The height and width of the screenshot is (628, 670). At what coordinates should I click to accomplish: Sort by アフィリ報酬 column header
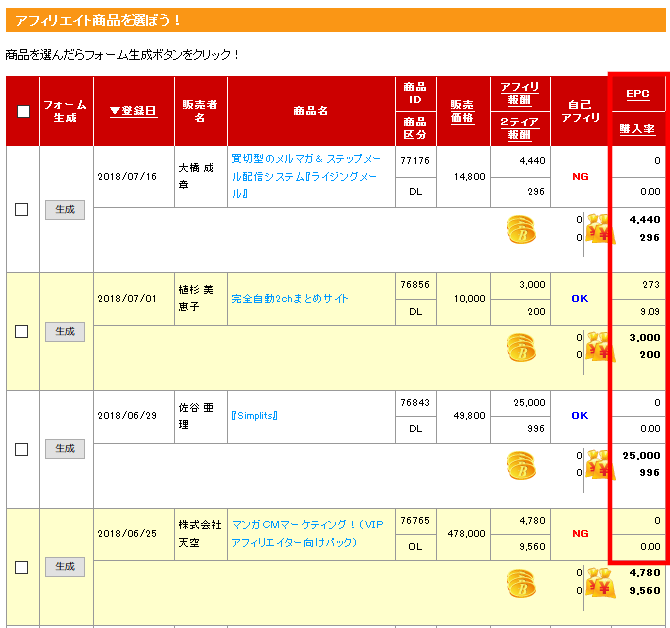[x=519, y=93]
